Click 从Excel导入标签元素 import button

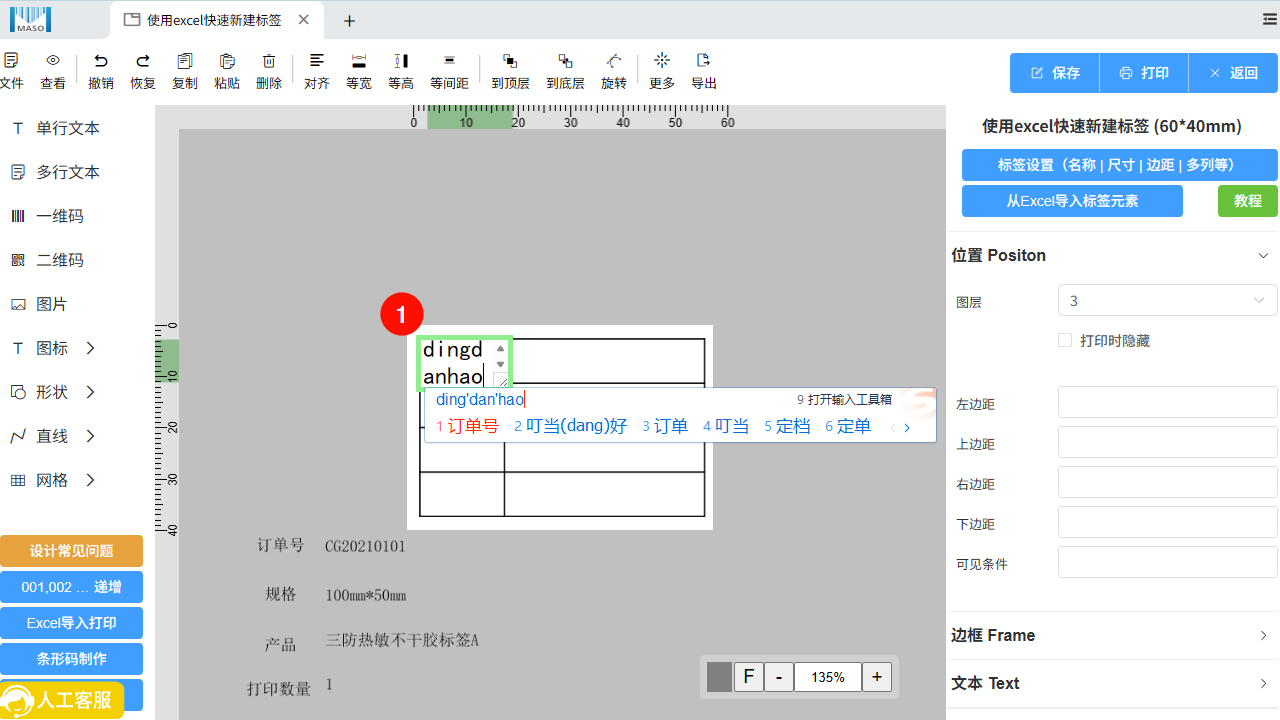(x=1072, y=201)
